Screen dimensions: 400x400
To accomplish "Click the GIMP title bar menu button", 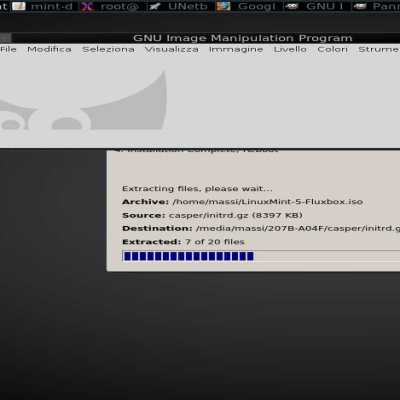I will coord(5,38).
